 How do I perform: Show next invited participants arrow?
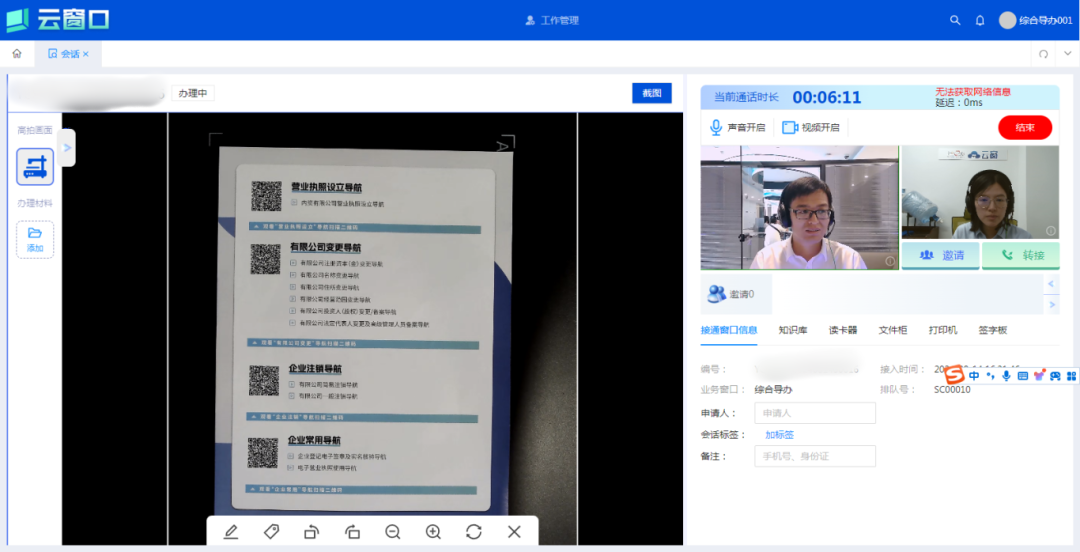coord(1052,305)
